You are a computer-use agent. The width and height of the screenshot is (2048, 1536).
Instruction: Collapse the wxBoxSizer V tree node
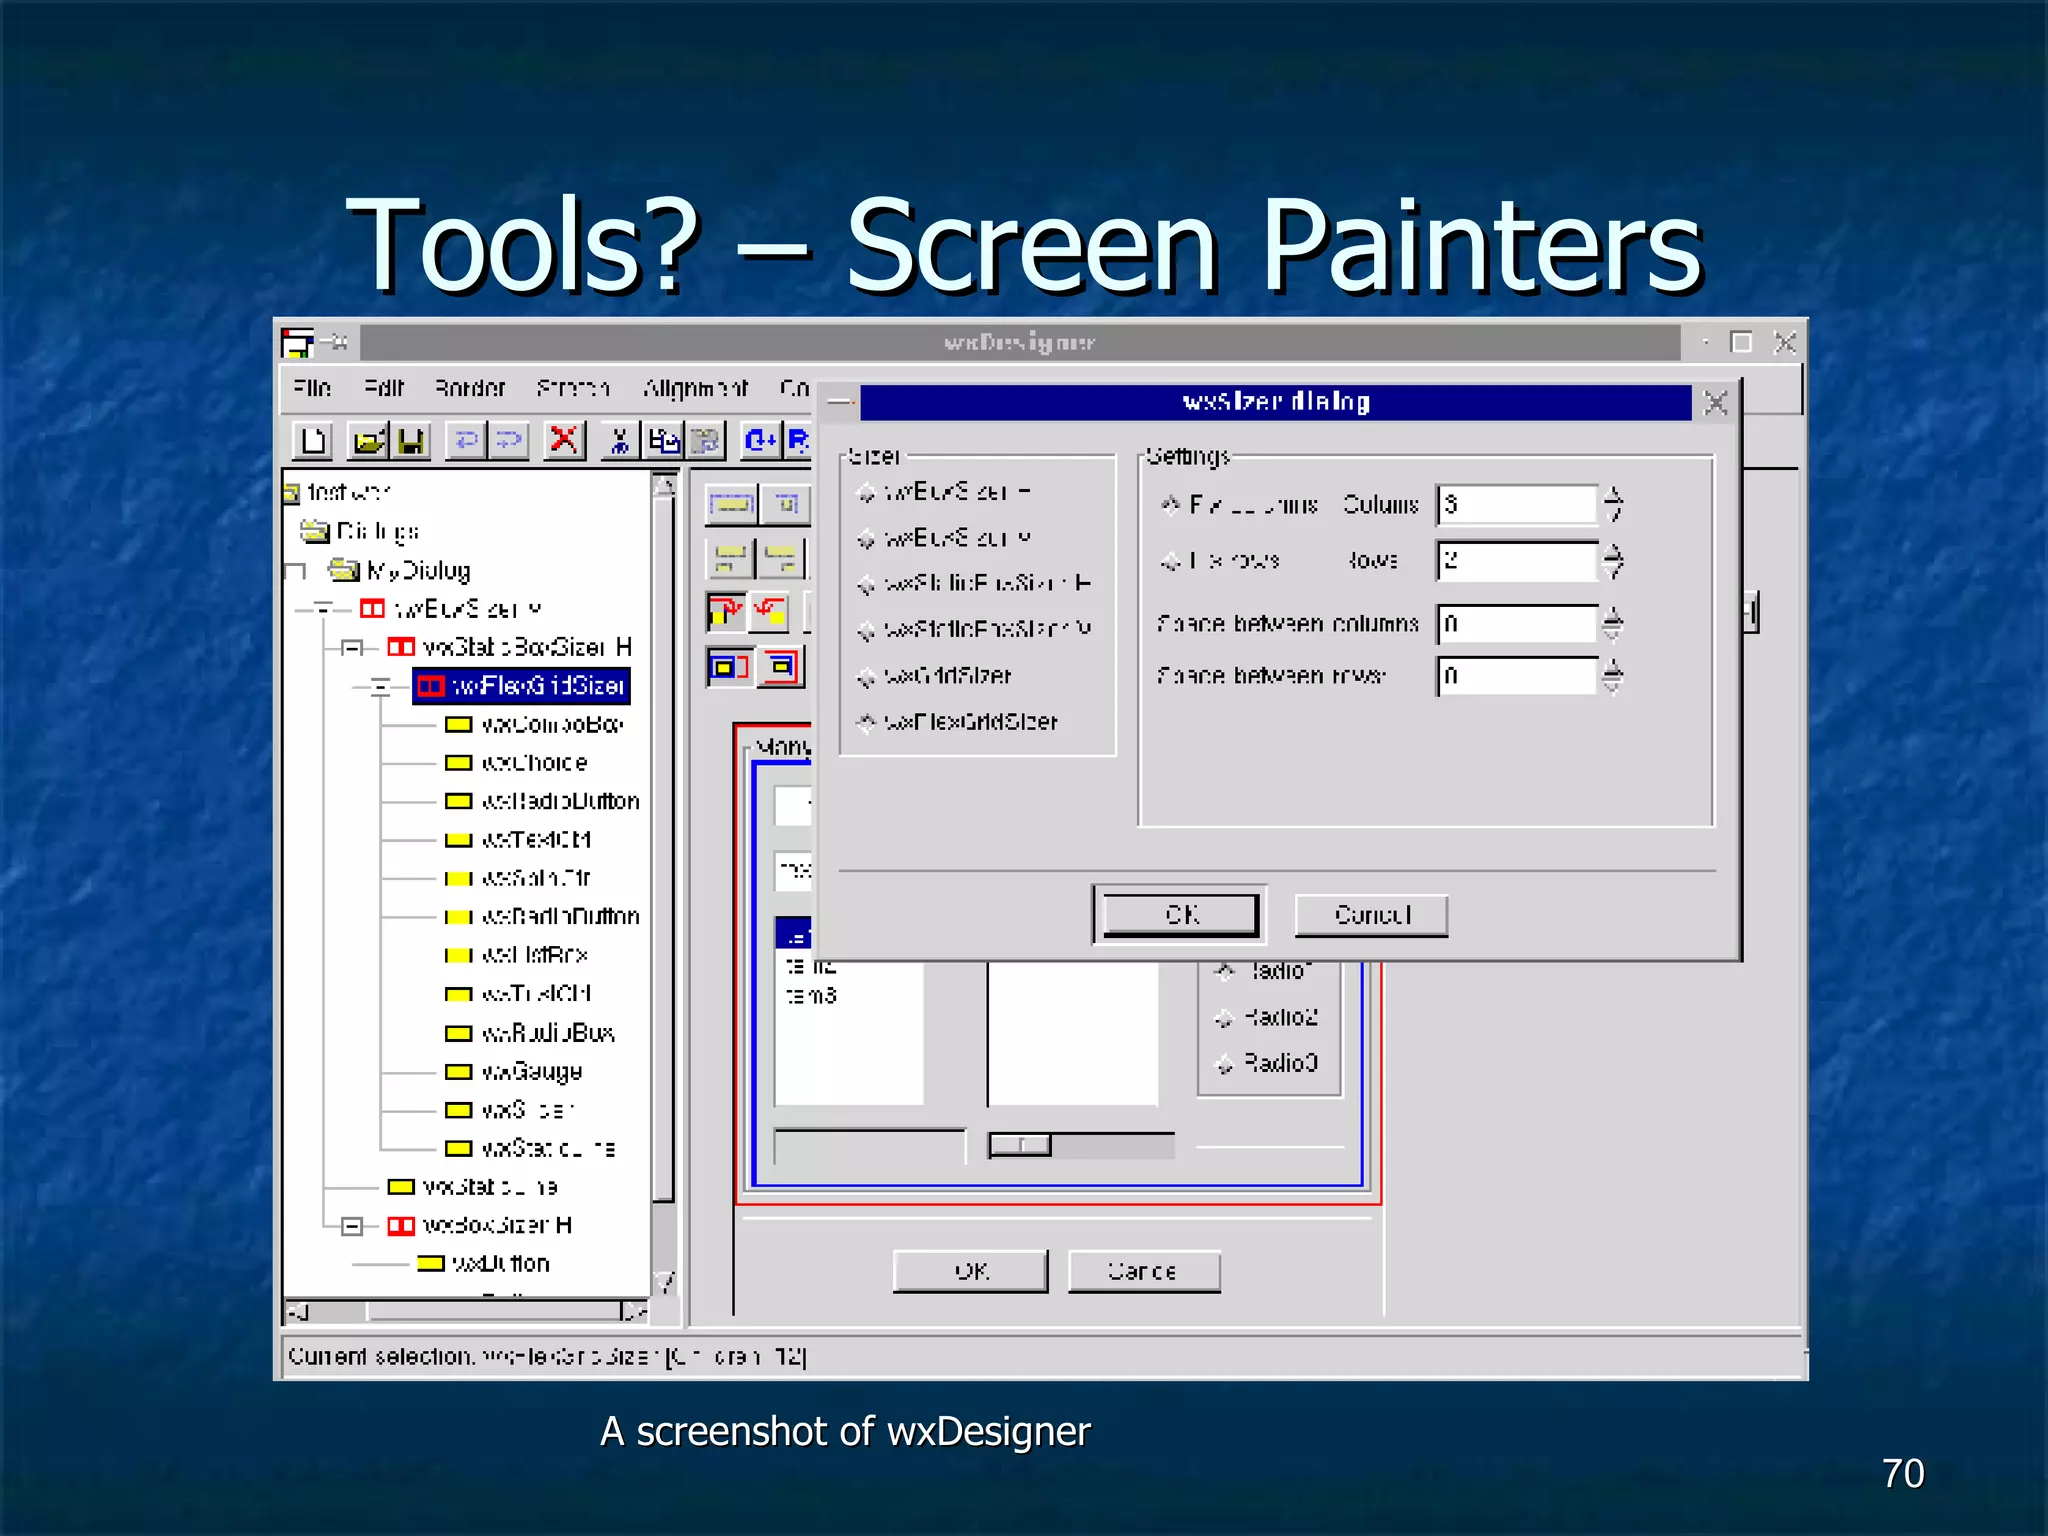(x=323, y=608)
